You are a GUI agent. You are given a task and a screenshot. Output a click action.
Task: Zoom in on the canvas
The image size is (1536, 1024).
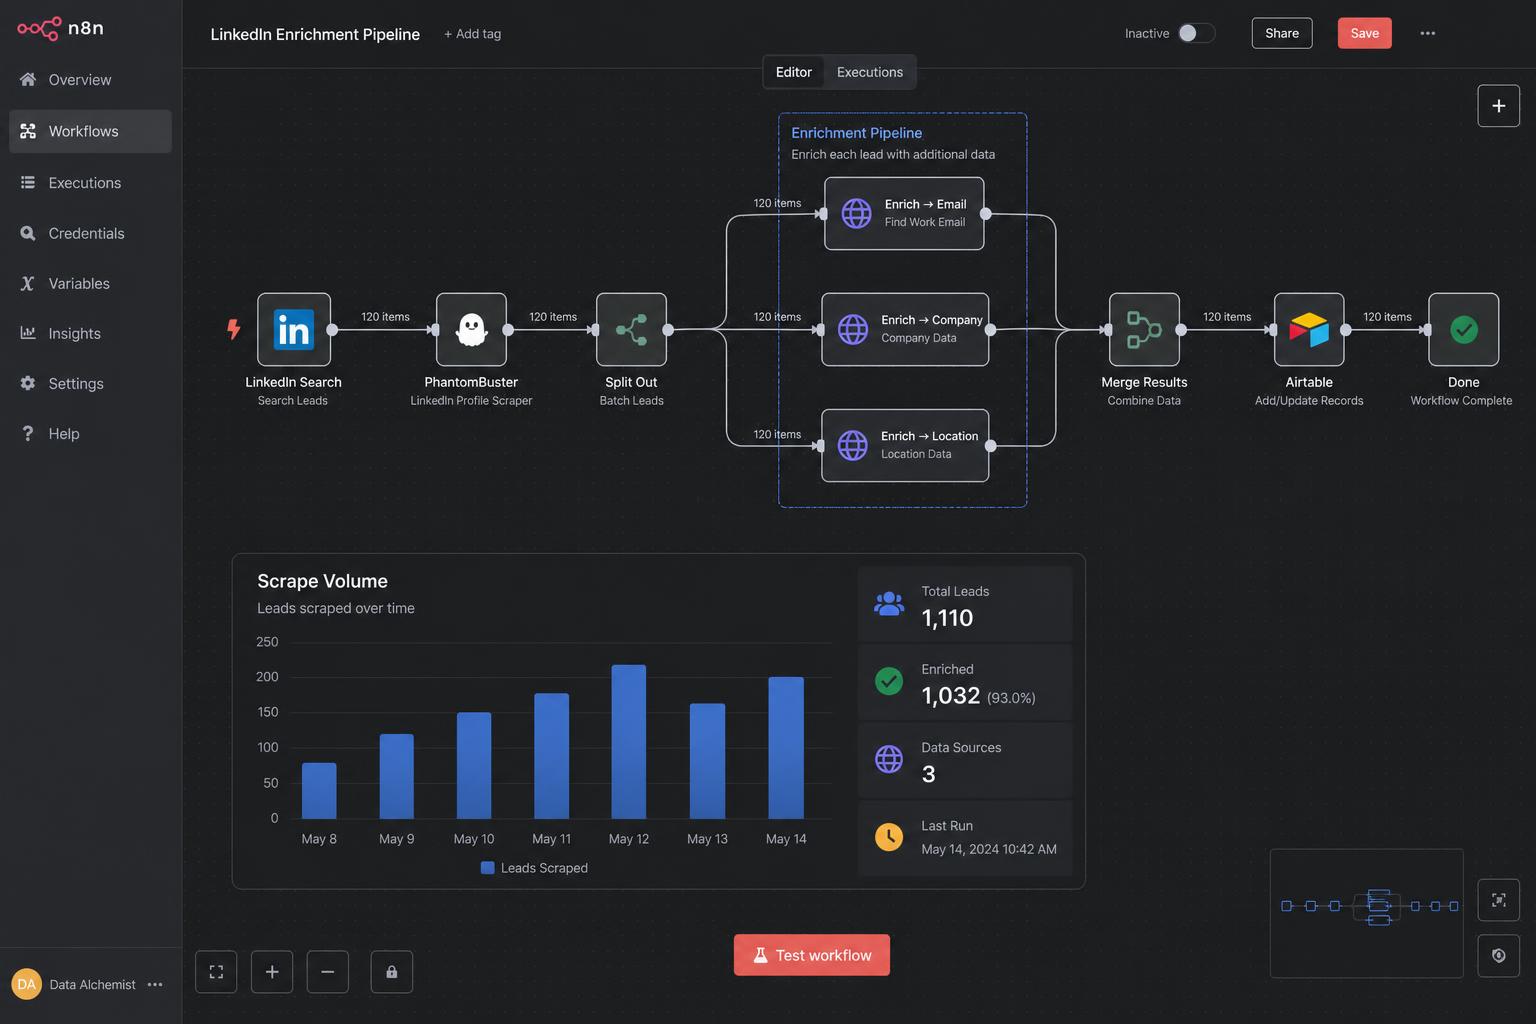pyautogui.click(x=272, y=971)
